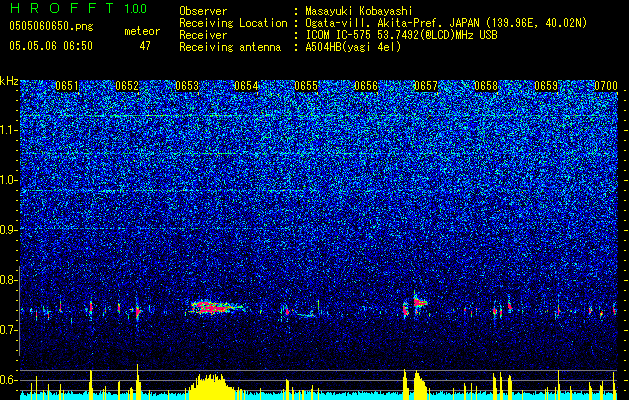Click the Ogata-vill. Akita-Pref. JAPAN location text
This screenshot has width=629, height=400.
pyautogui.click(x=446, y=23)
